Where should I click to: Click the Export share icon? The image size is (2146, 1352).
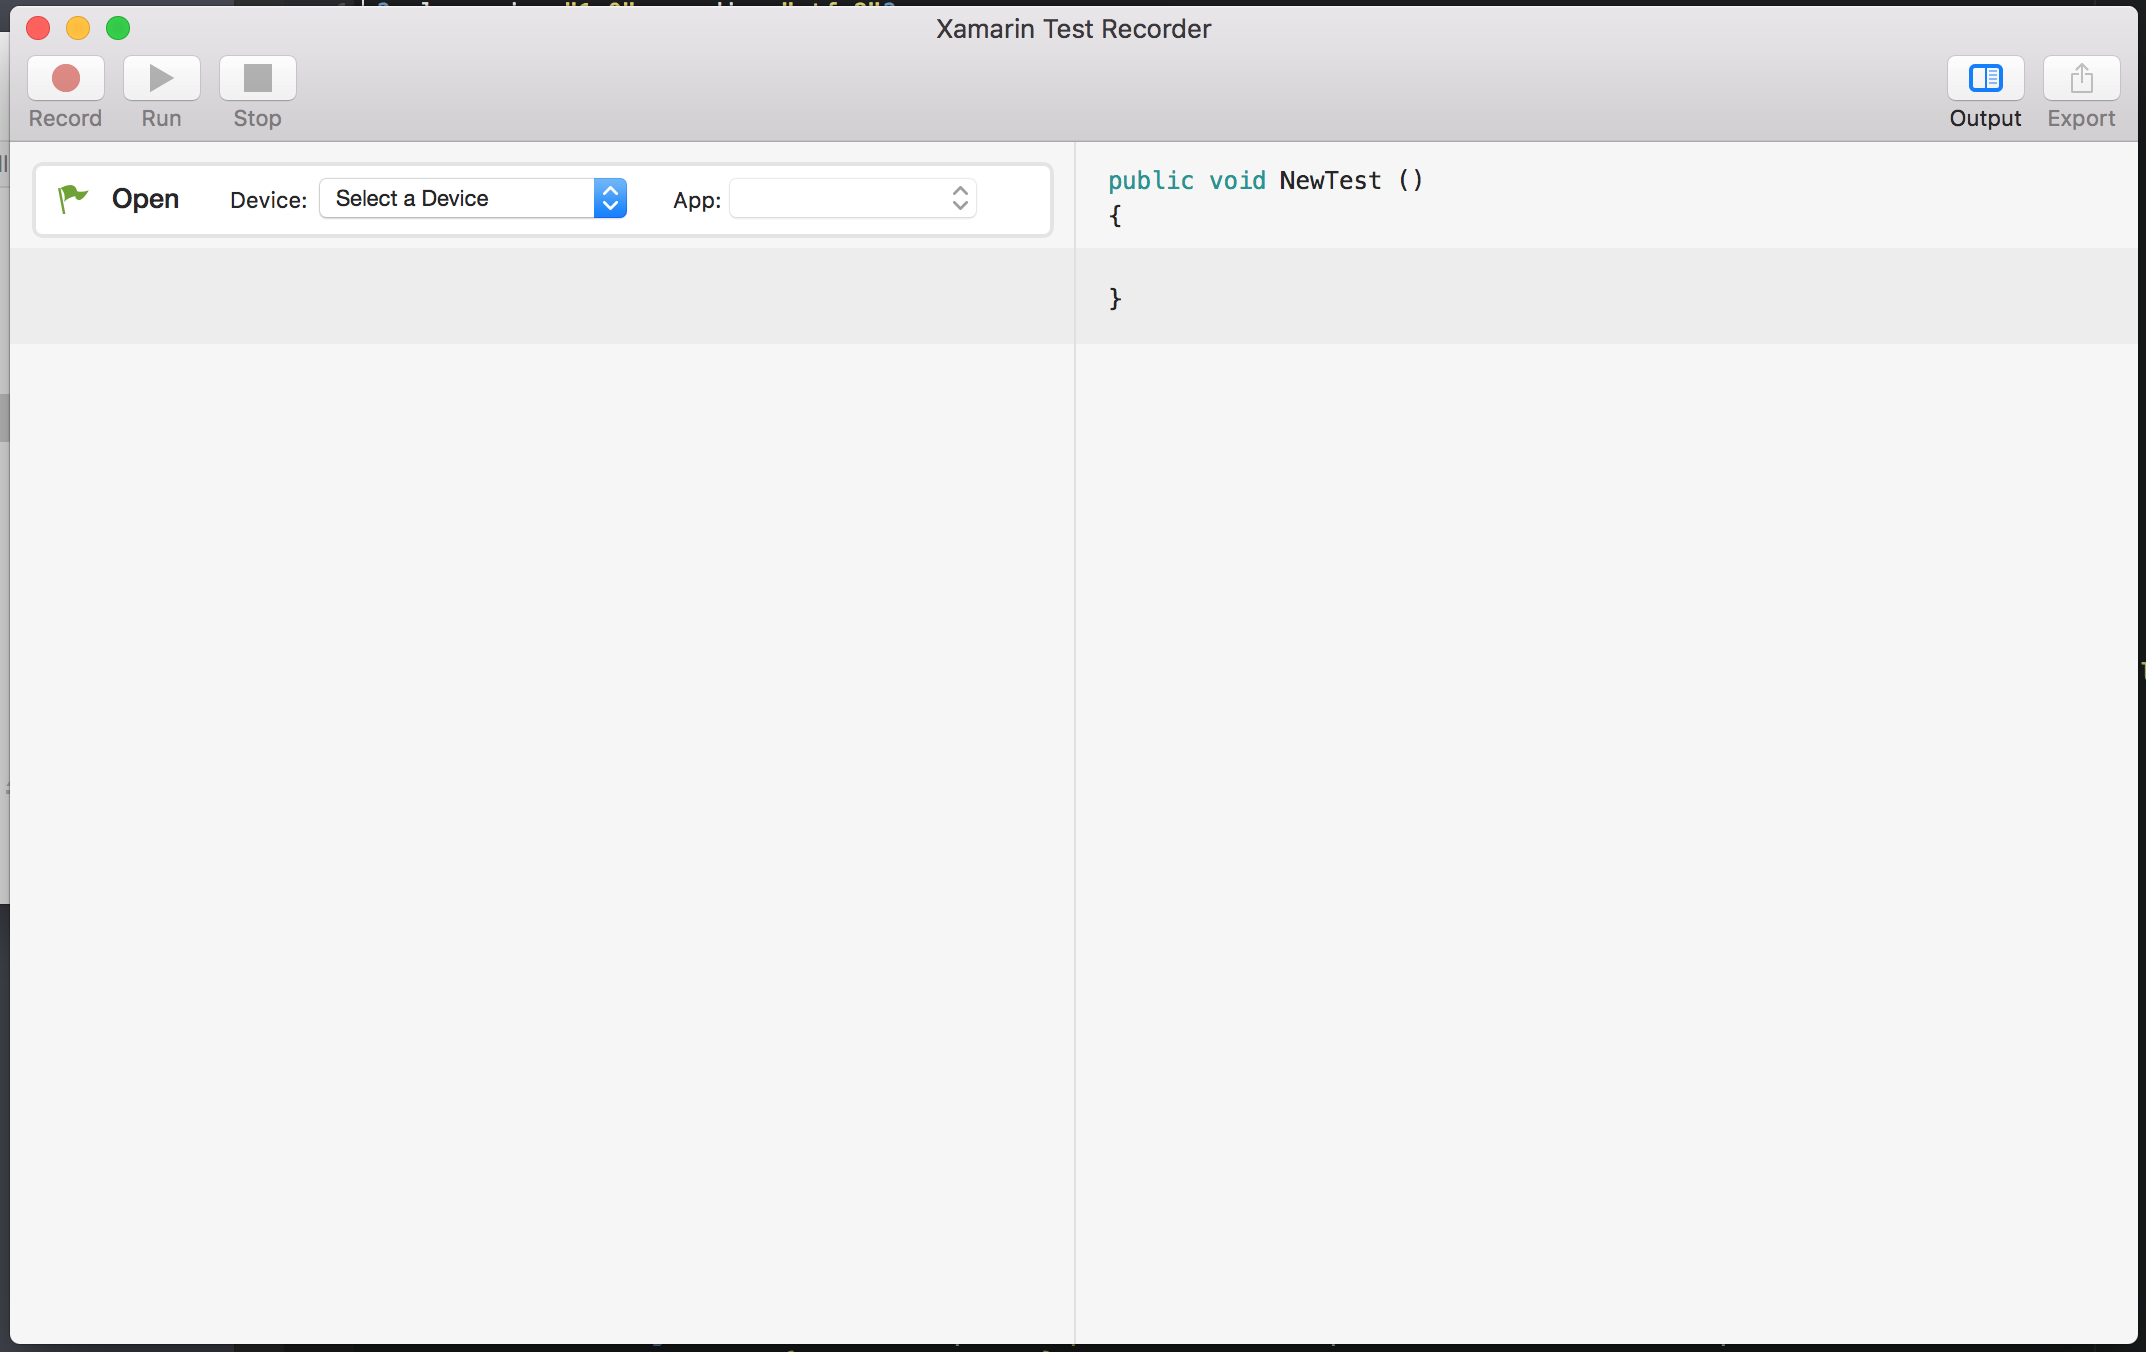2081,78
